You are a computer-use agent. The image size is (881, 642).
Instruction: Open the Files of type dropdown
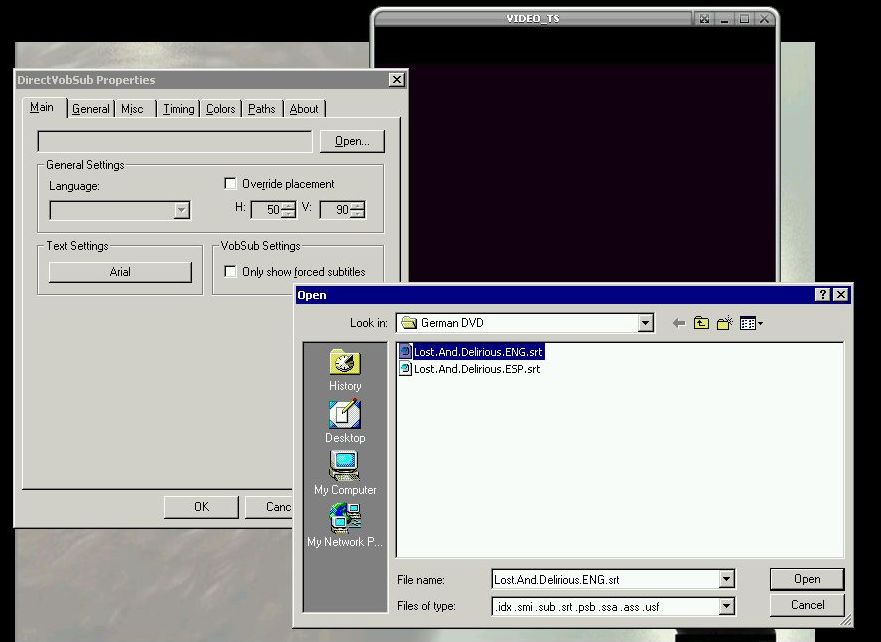(726, 605)
